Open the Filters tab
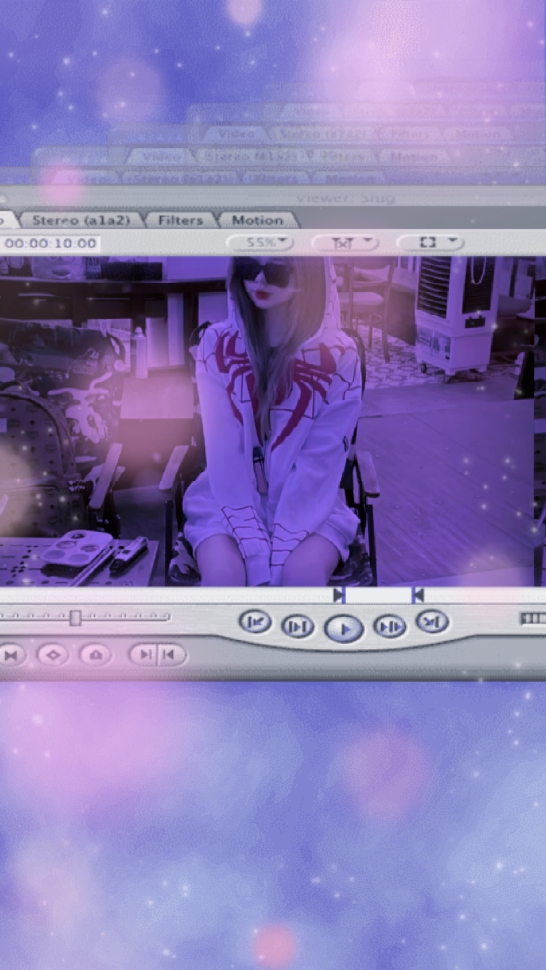This screenshot has width=546, height=970. coord(180,220)
